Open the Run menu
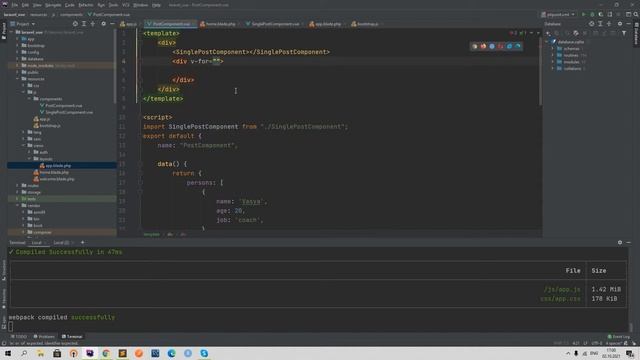This screenshot has height=360, width=640. (x=101, y=5)
